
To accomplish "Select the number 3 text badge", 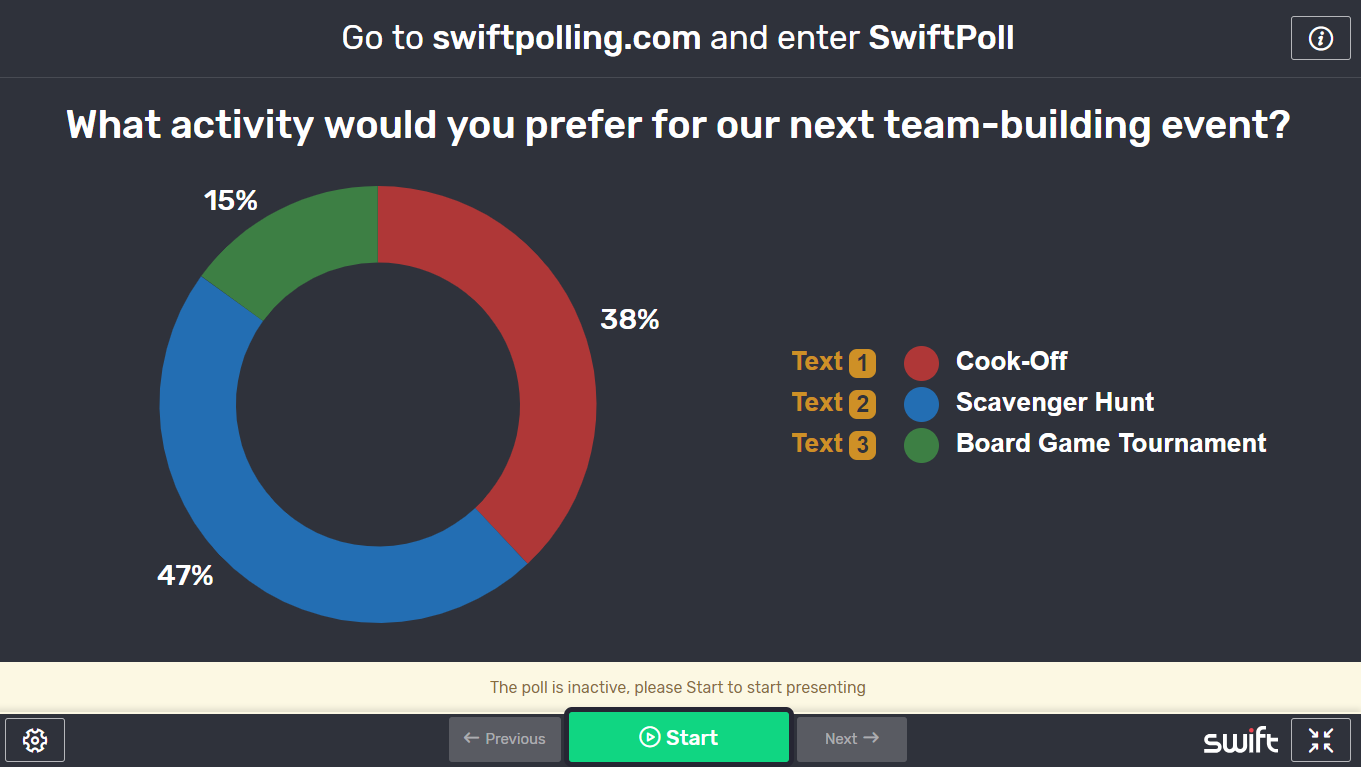I will [x=862, y=445].
